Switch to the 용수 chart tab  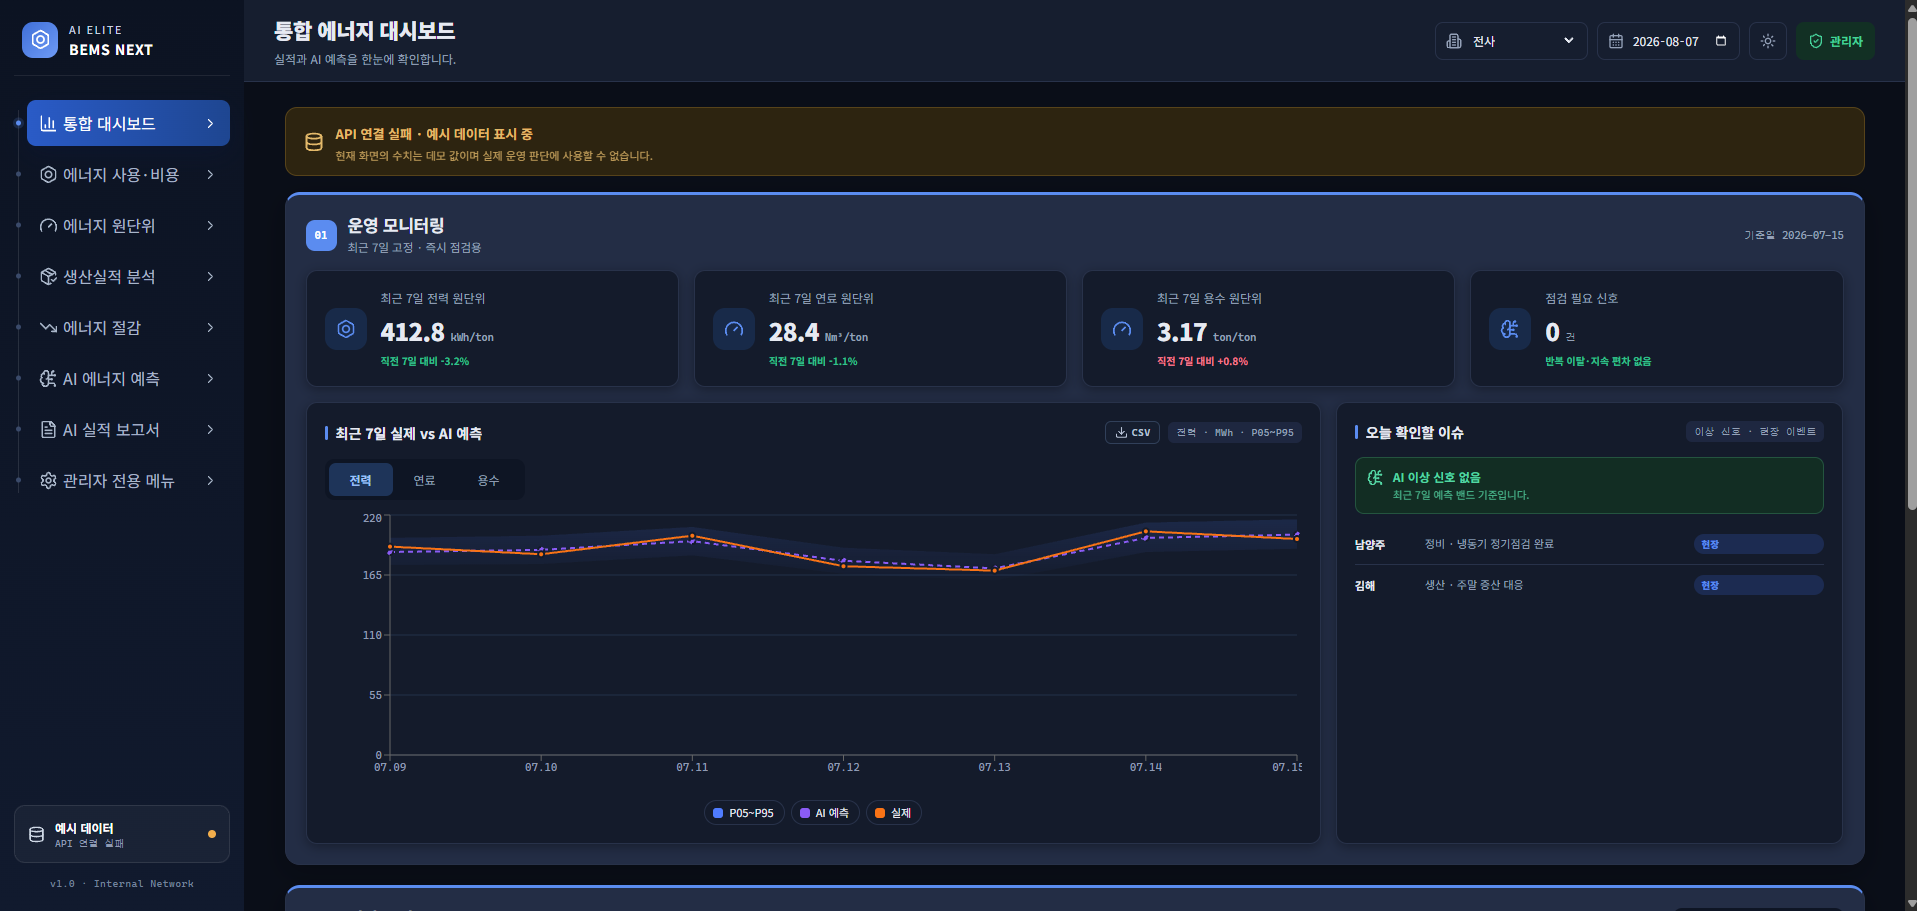[x=488, y=480]
